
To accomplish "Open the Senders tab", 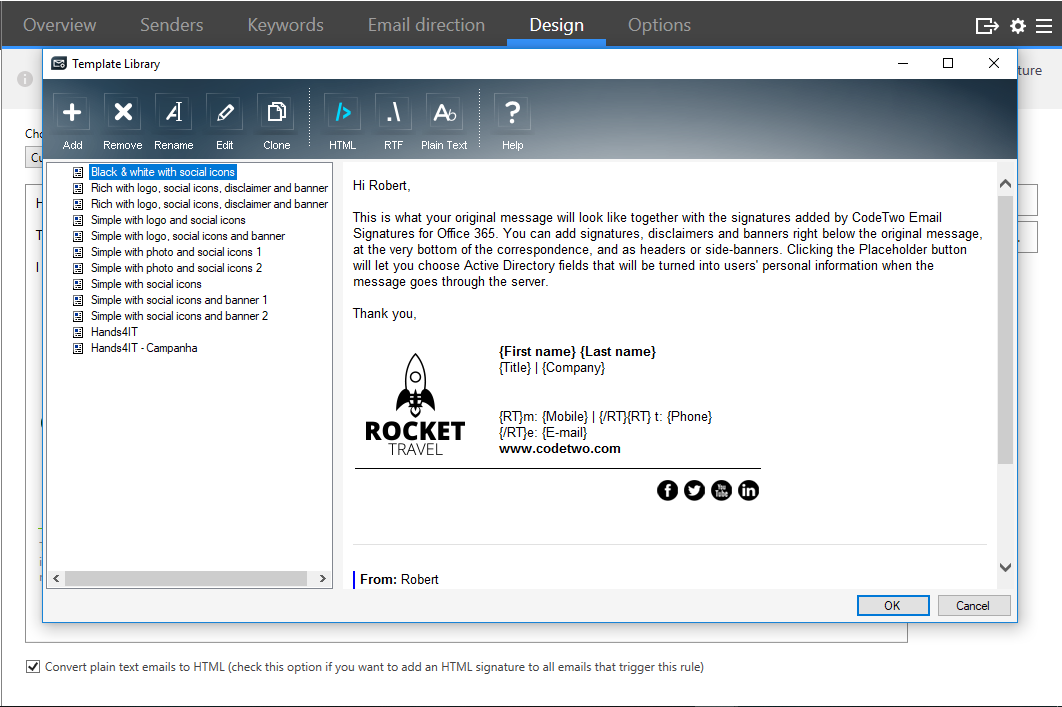I will pyautogui.click(x=171, y=25).
